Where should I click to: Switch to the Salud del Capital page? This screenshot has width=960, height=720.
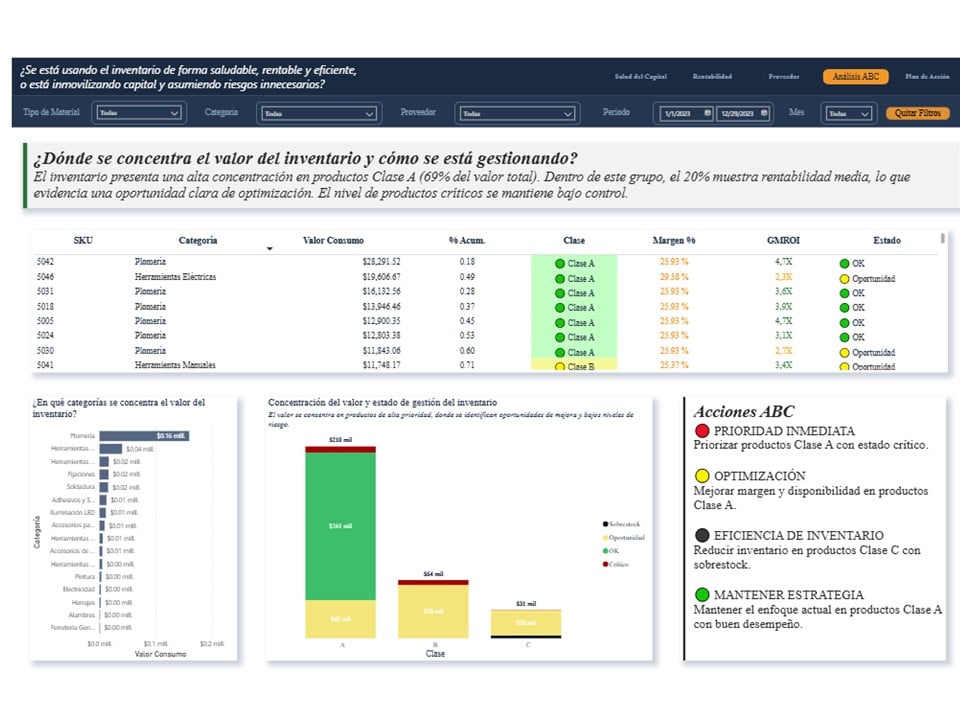point(640,77)
